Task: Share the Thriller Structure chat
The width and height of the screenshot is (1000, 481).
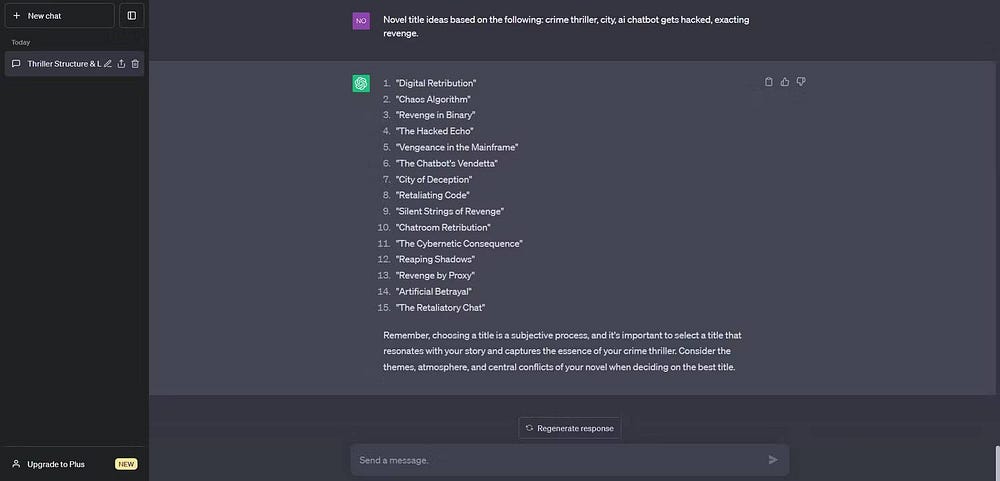Action: (121, 64)
